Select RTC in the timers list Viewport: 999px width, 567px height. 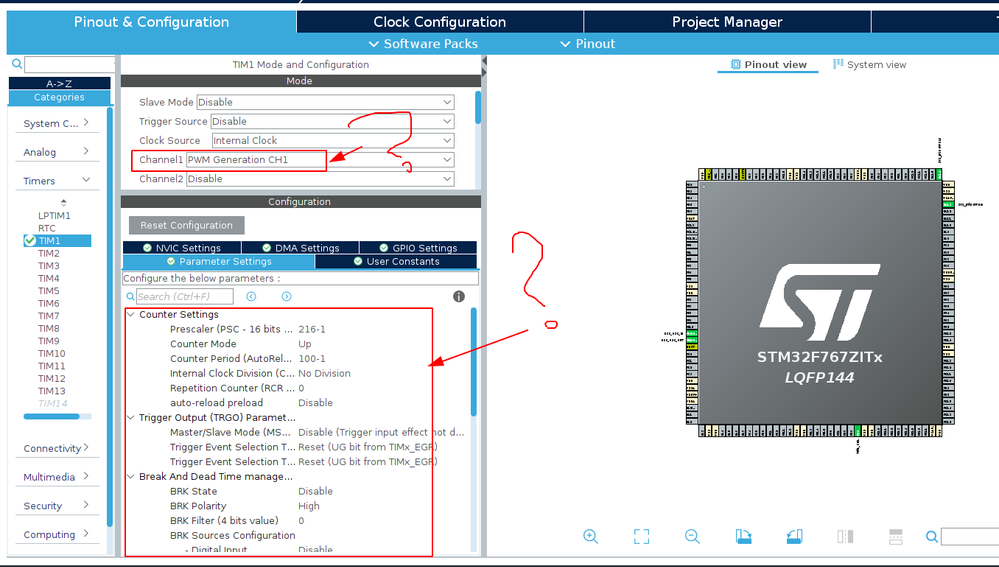coord(47,228)
